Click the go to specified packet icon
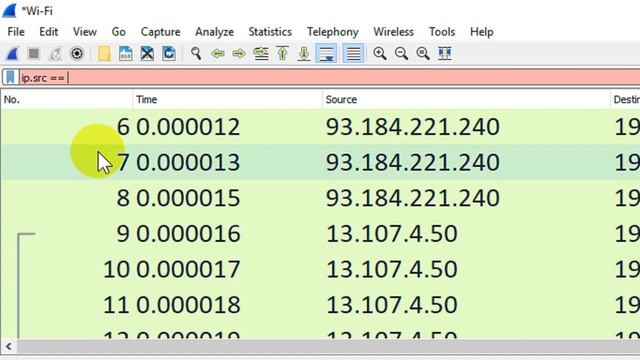Image resolution: width=640 pixels, height=360 pixels. [261, 53]
